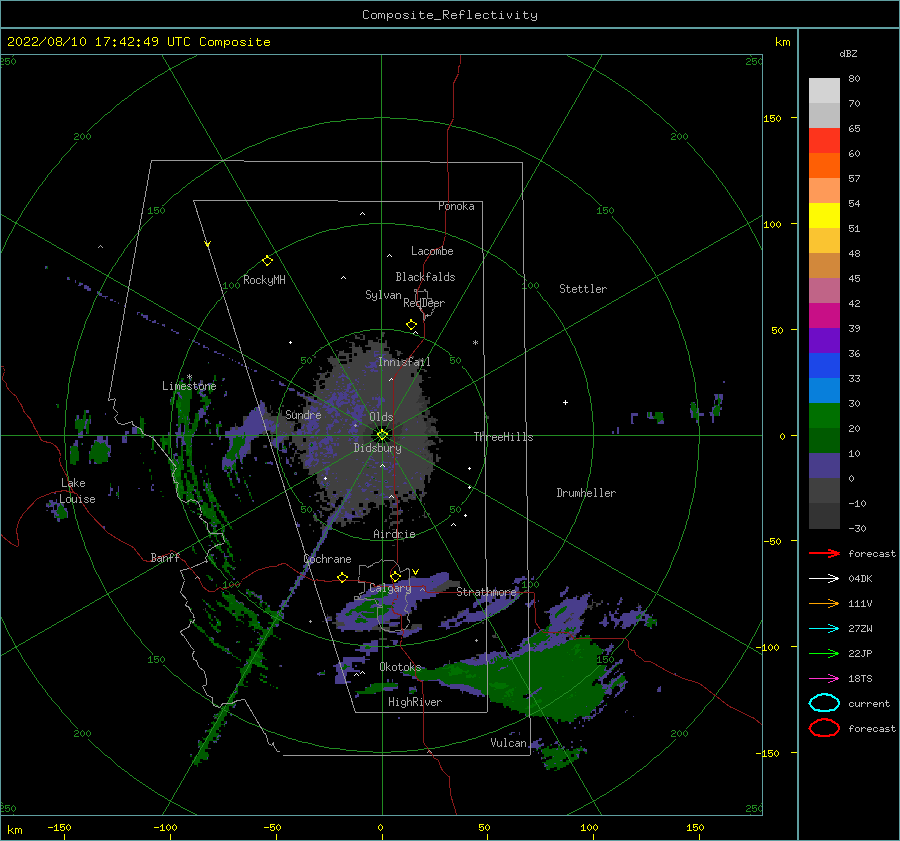Select the bright yellow 51–54 dBZ swatch
Viewport: 900px width, 841px height.
[x=824, y=216]
